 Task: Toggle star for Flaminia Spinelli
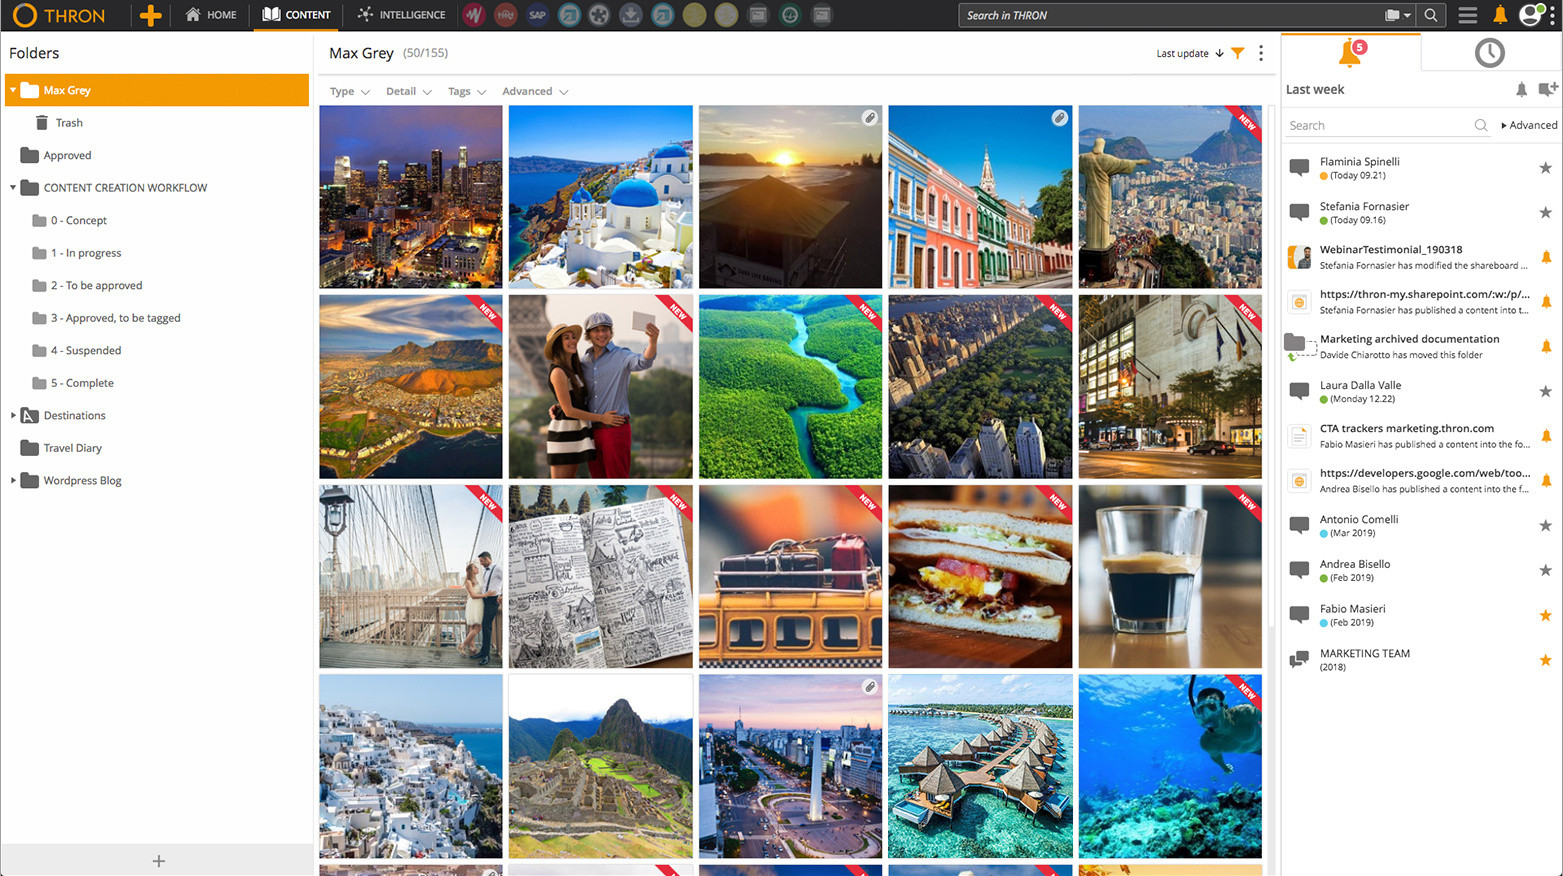point(1545,168)
